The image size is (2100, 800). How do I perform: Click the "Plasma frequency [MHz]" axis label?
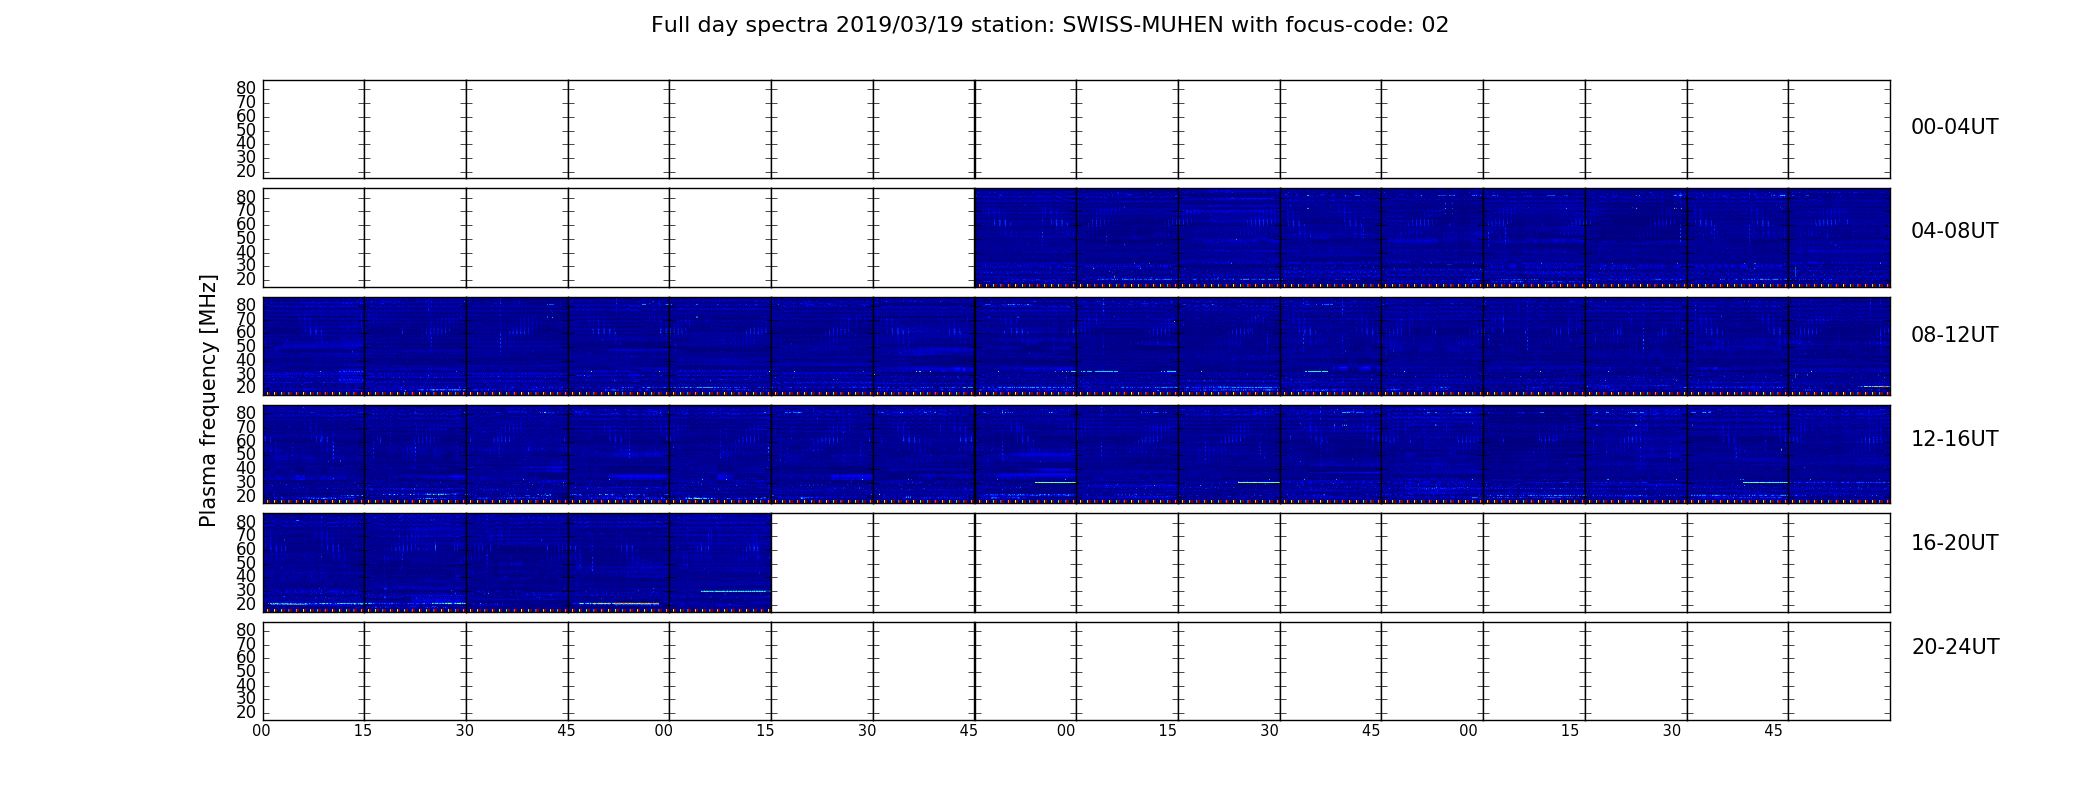tap(208, 400)
